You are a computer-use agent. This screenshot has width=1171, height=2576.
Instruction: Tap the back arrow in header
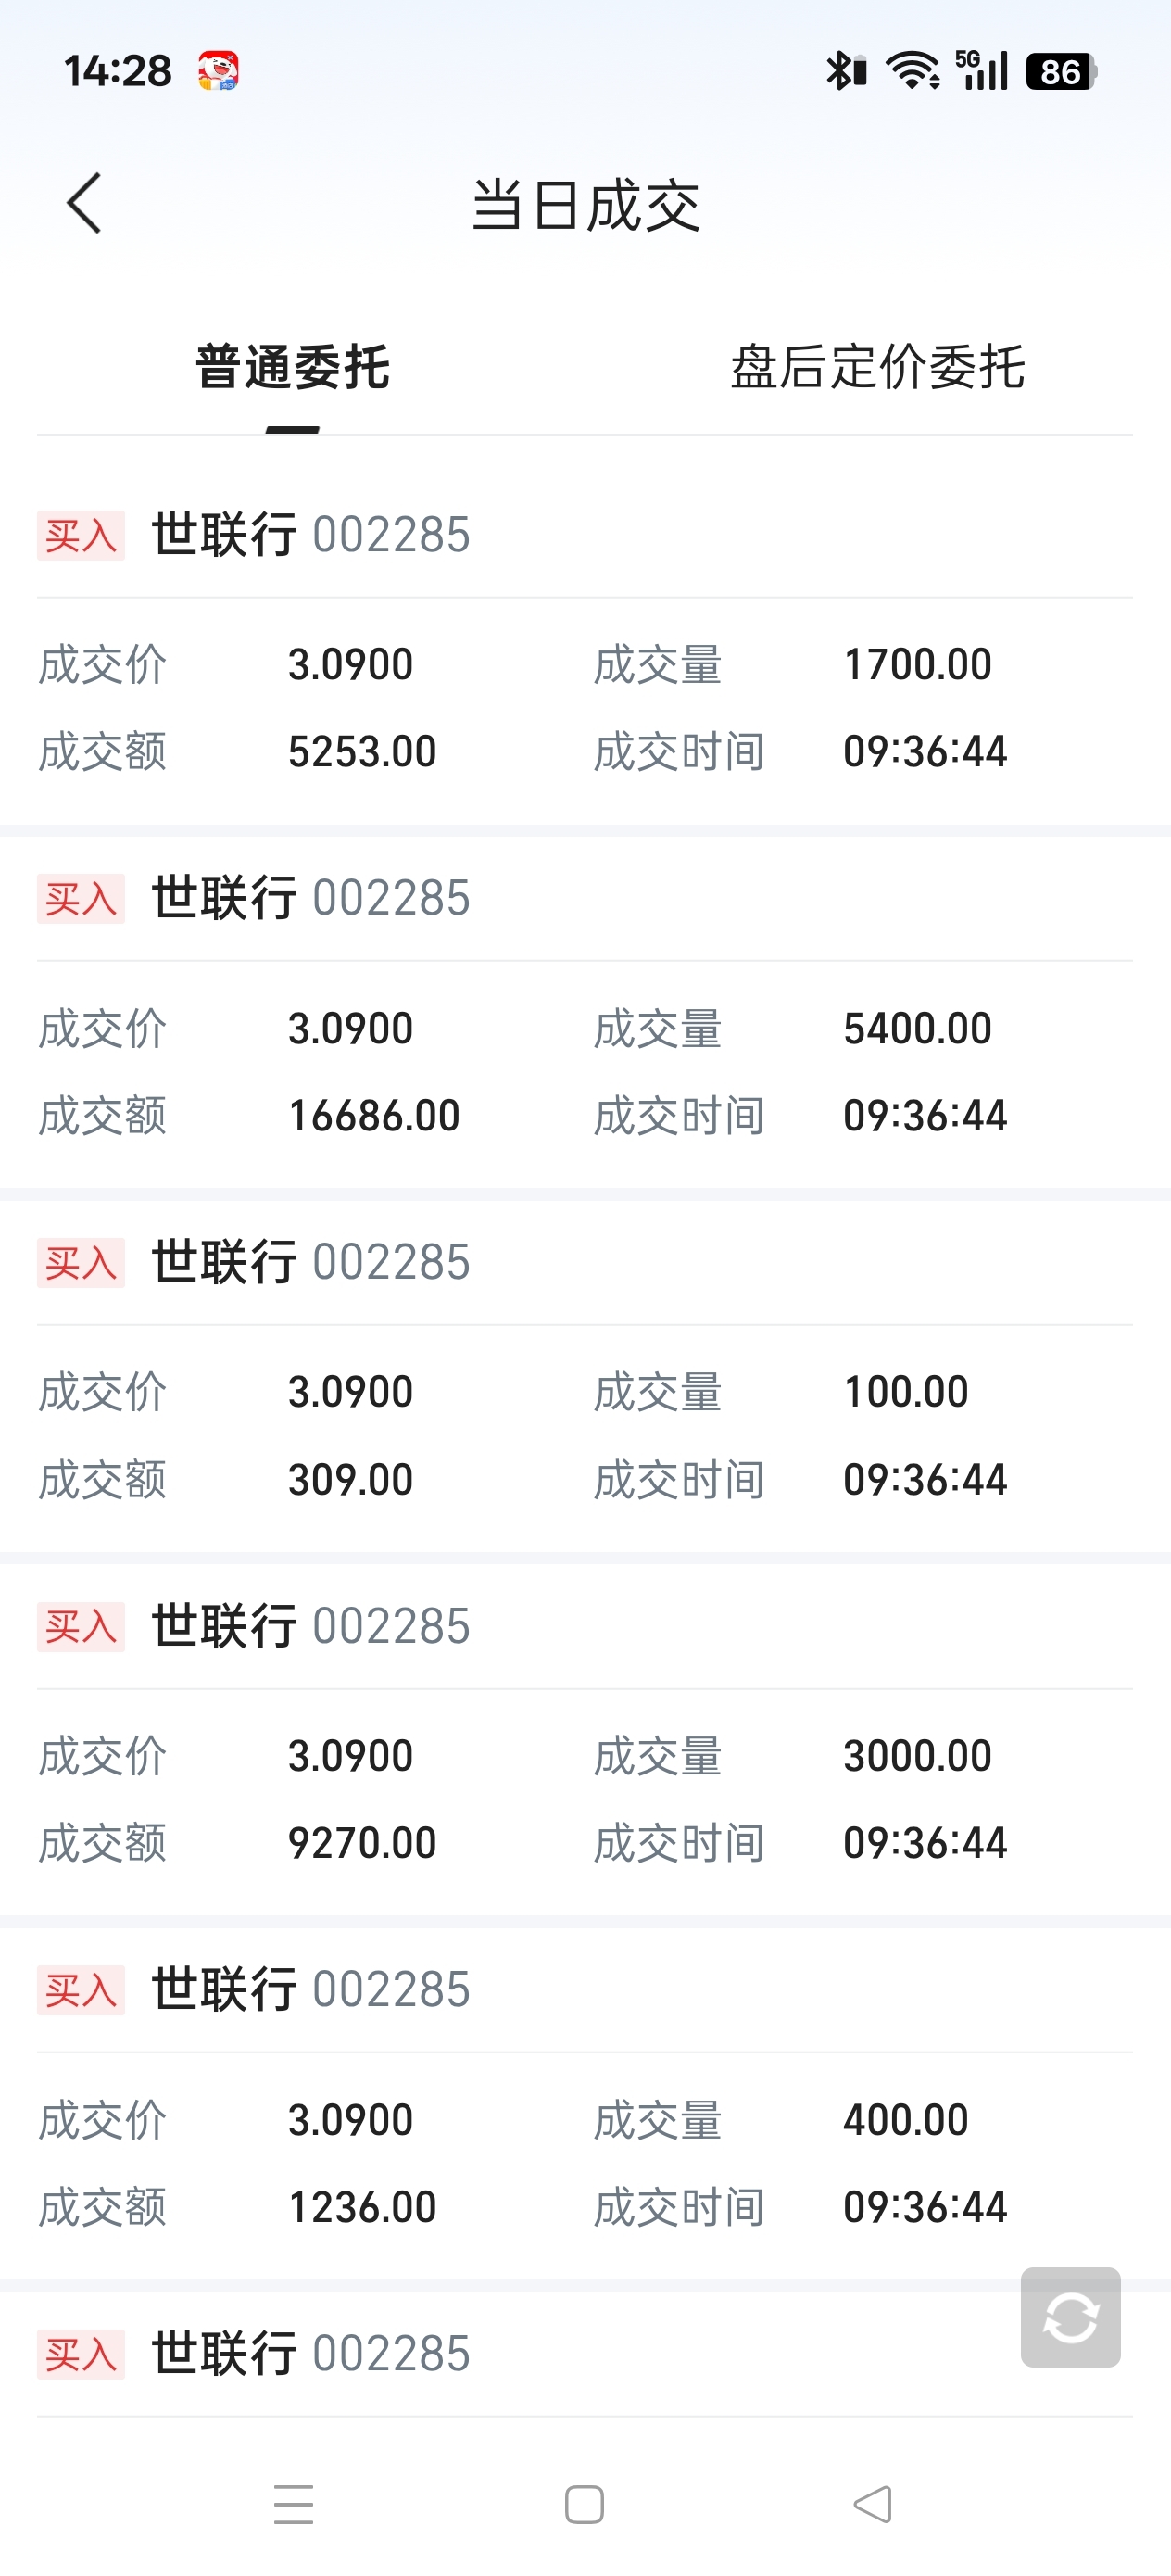coord(84,204)
